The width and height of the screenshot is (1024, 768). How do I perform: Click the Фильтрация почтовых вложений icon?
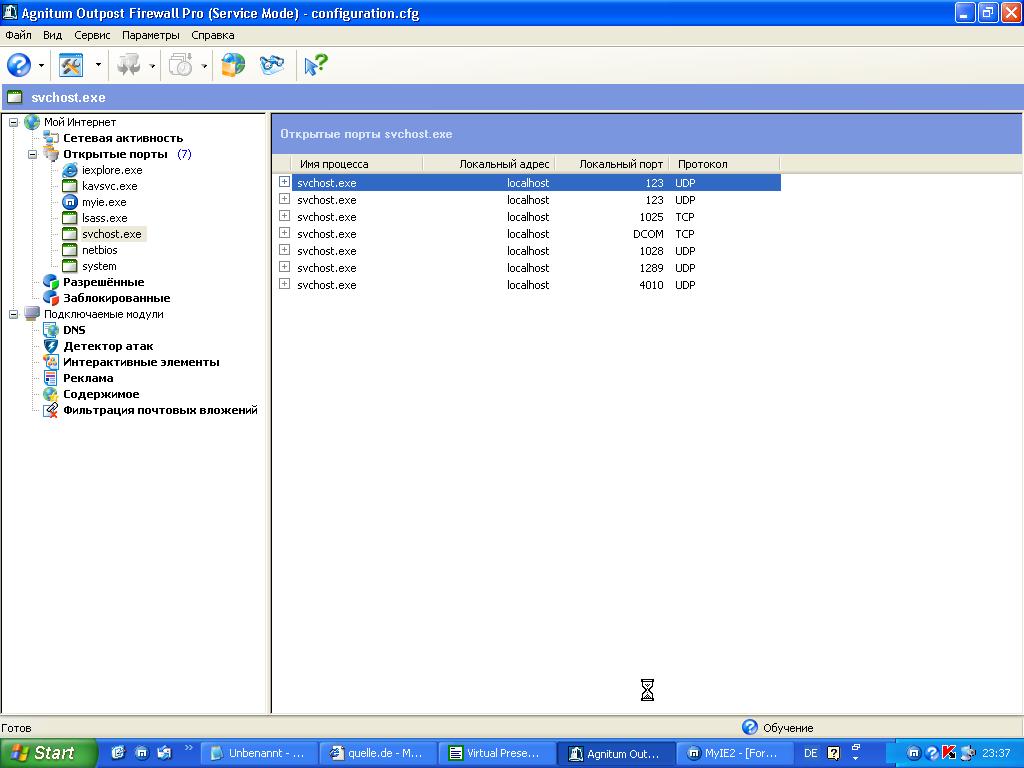[x=51, y=410]
